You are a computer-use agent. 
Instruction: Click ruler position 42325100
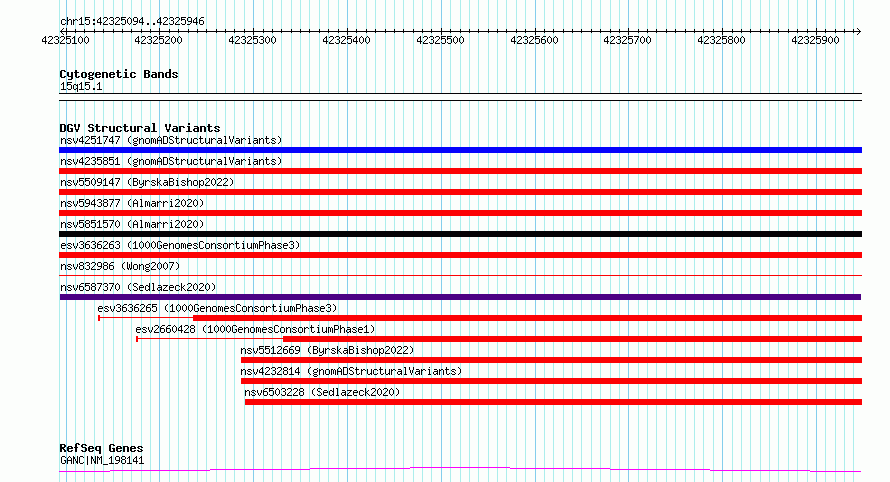(65, 40)
